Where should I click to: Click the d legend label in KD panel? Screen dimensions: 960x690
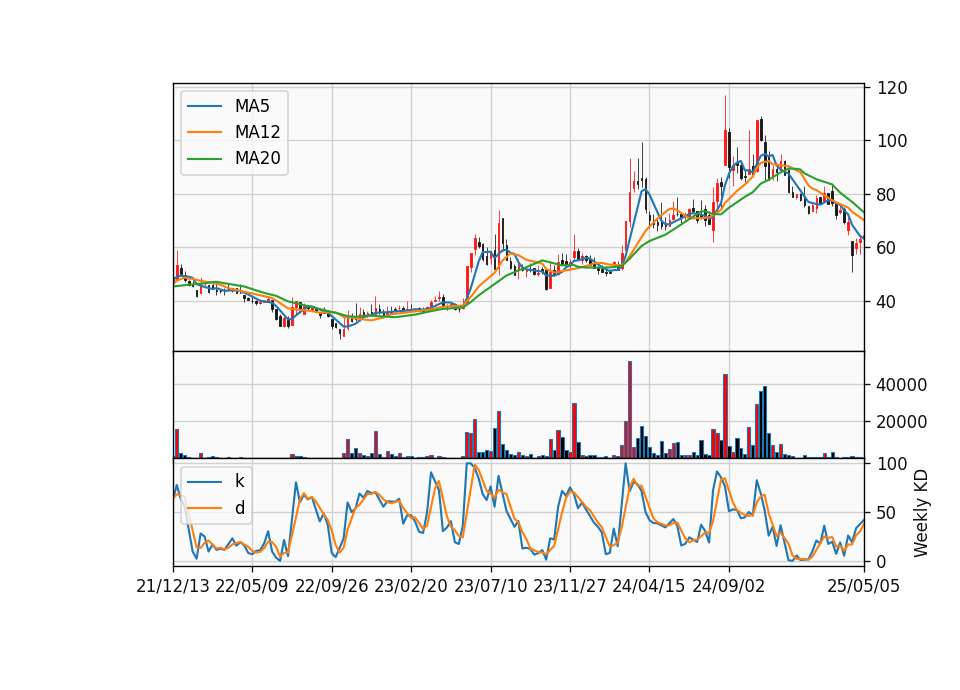[x=240, y=508]
